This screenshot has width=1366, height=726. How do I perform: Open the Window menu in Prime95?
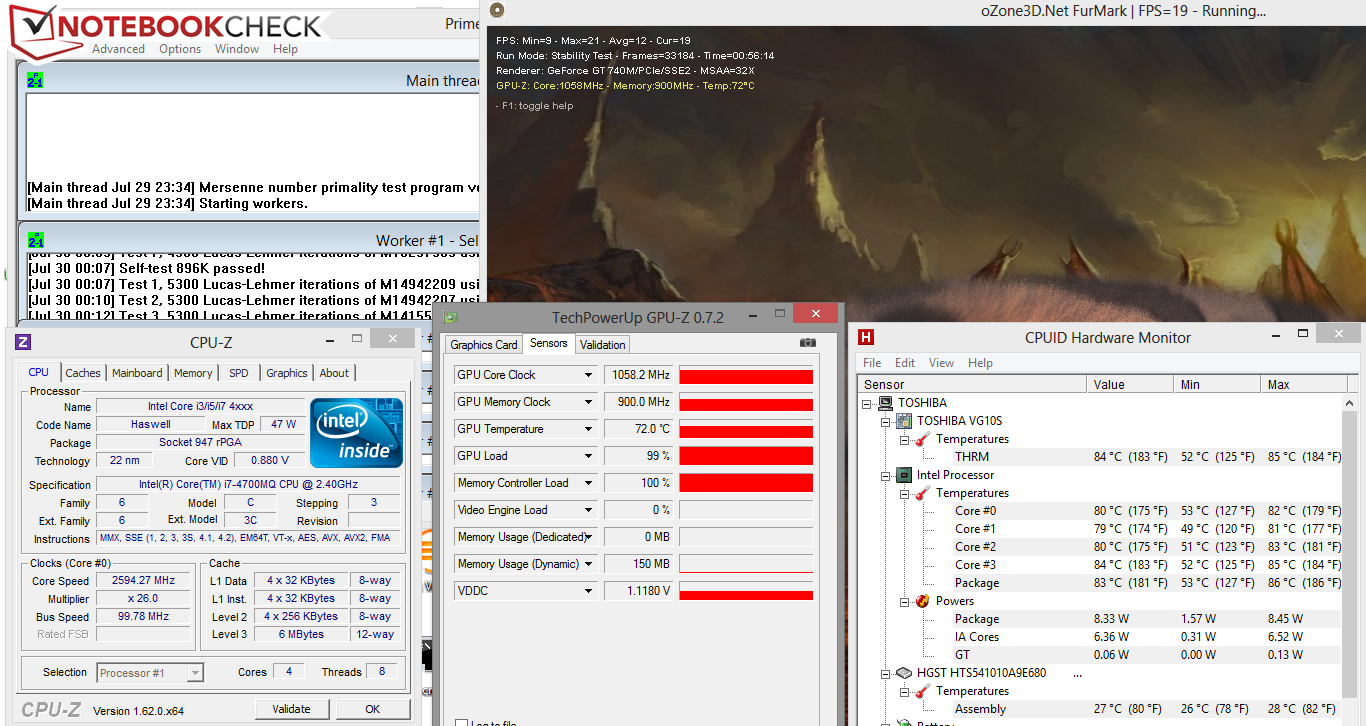point(237,49)
